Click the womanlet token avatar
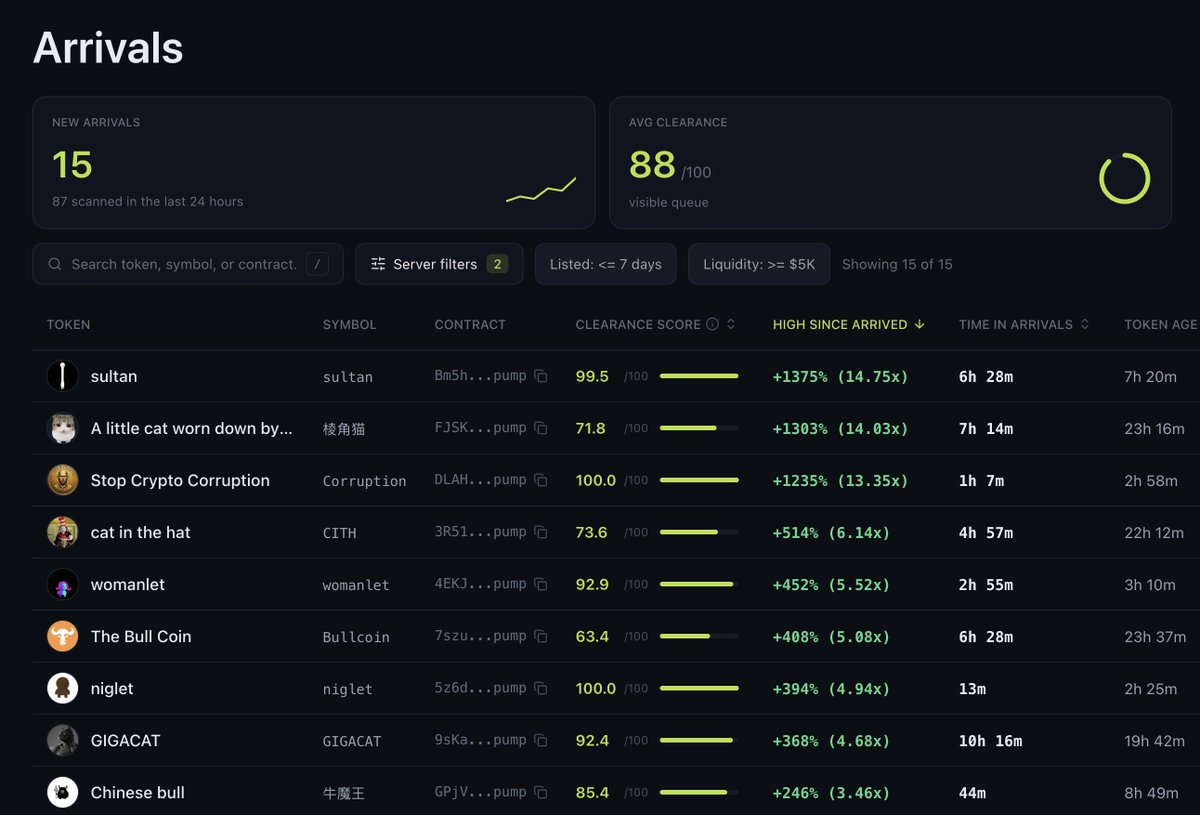 click(x=62, y=584)
